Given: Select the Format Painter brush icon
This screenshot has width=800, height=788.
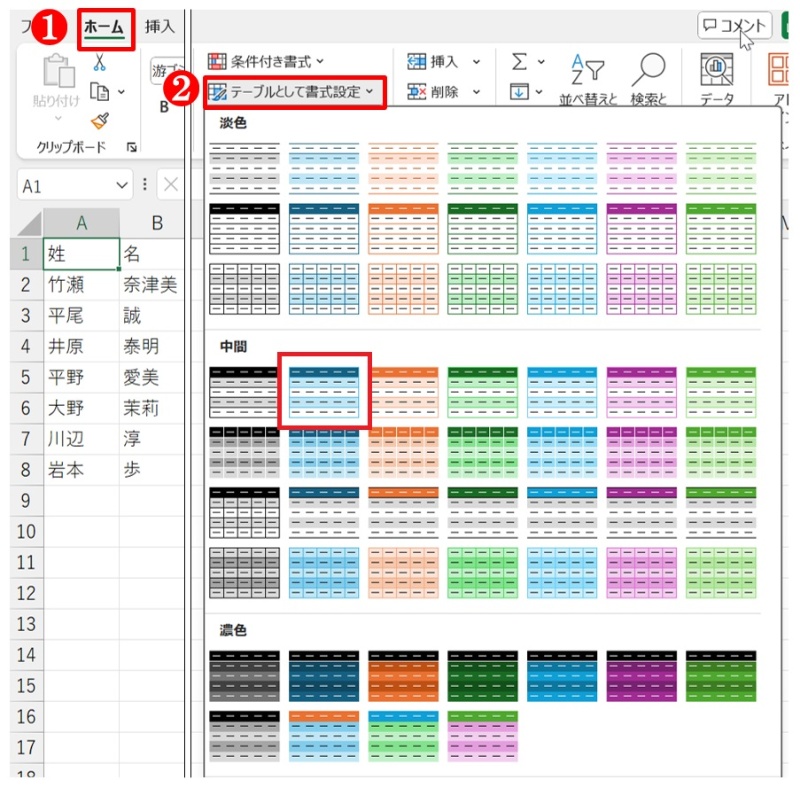Looking at the screenshot, I should pyautogui.click(x=100, y=120).
